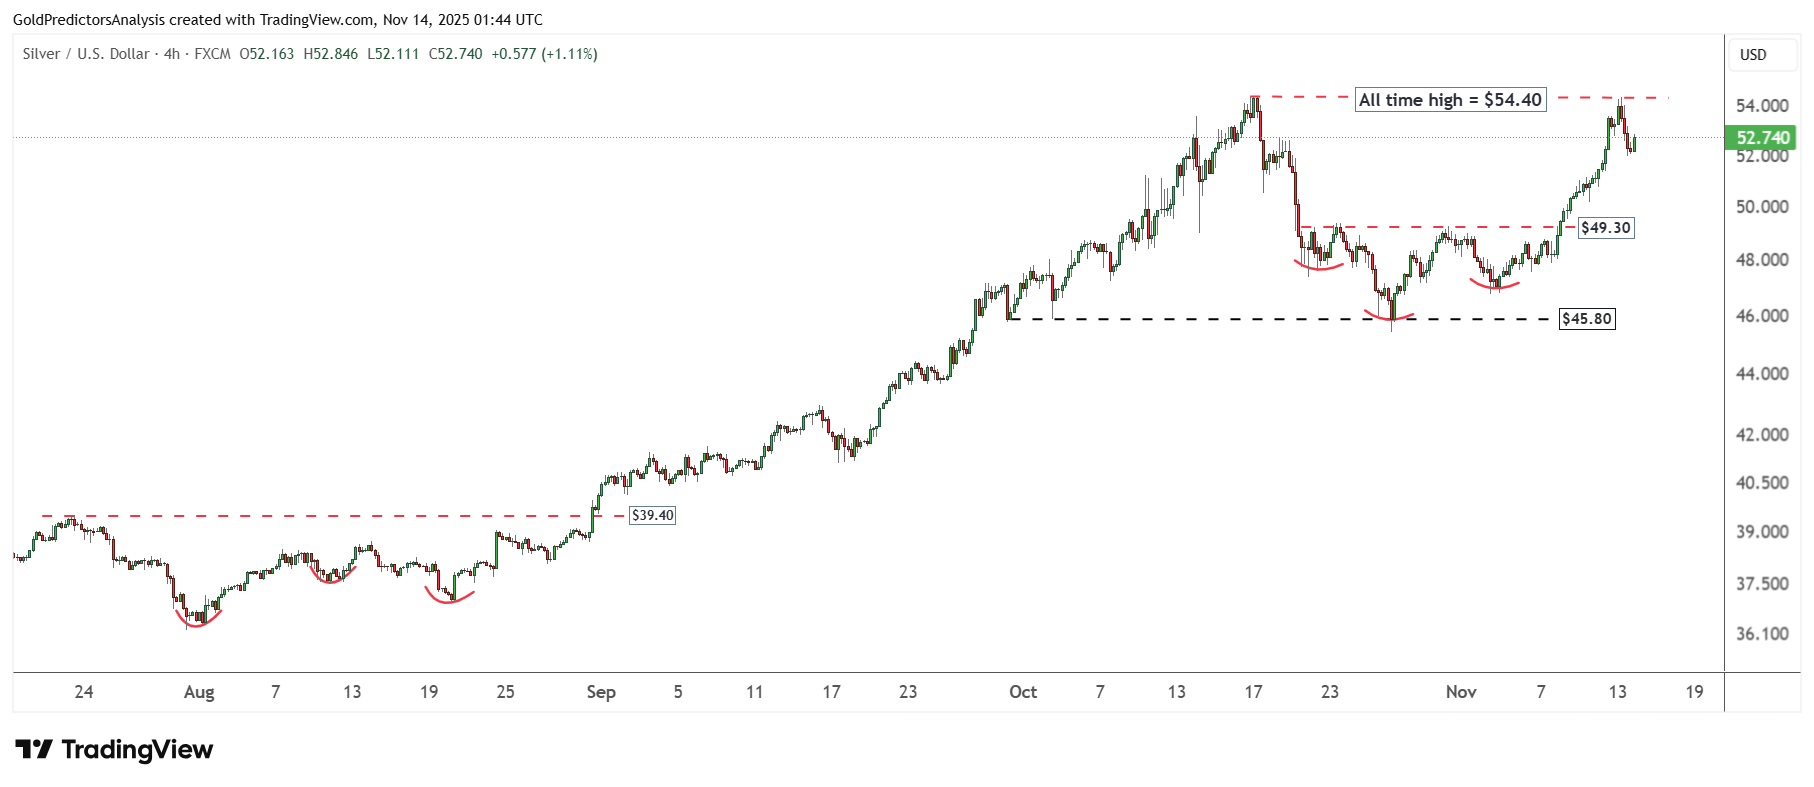Click the green 52.740 current price tag
The width and height of the screenshot is (1814, 787).
(x=1761, y=138)
